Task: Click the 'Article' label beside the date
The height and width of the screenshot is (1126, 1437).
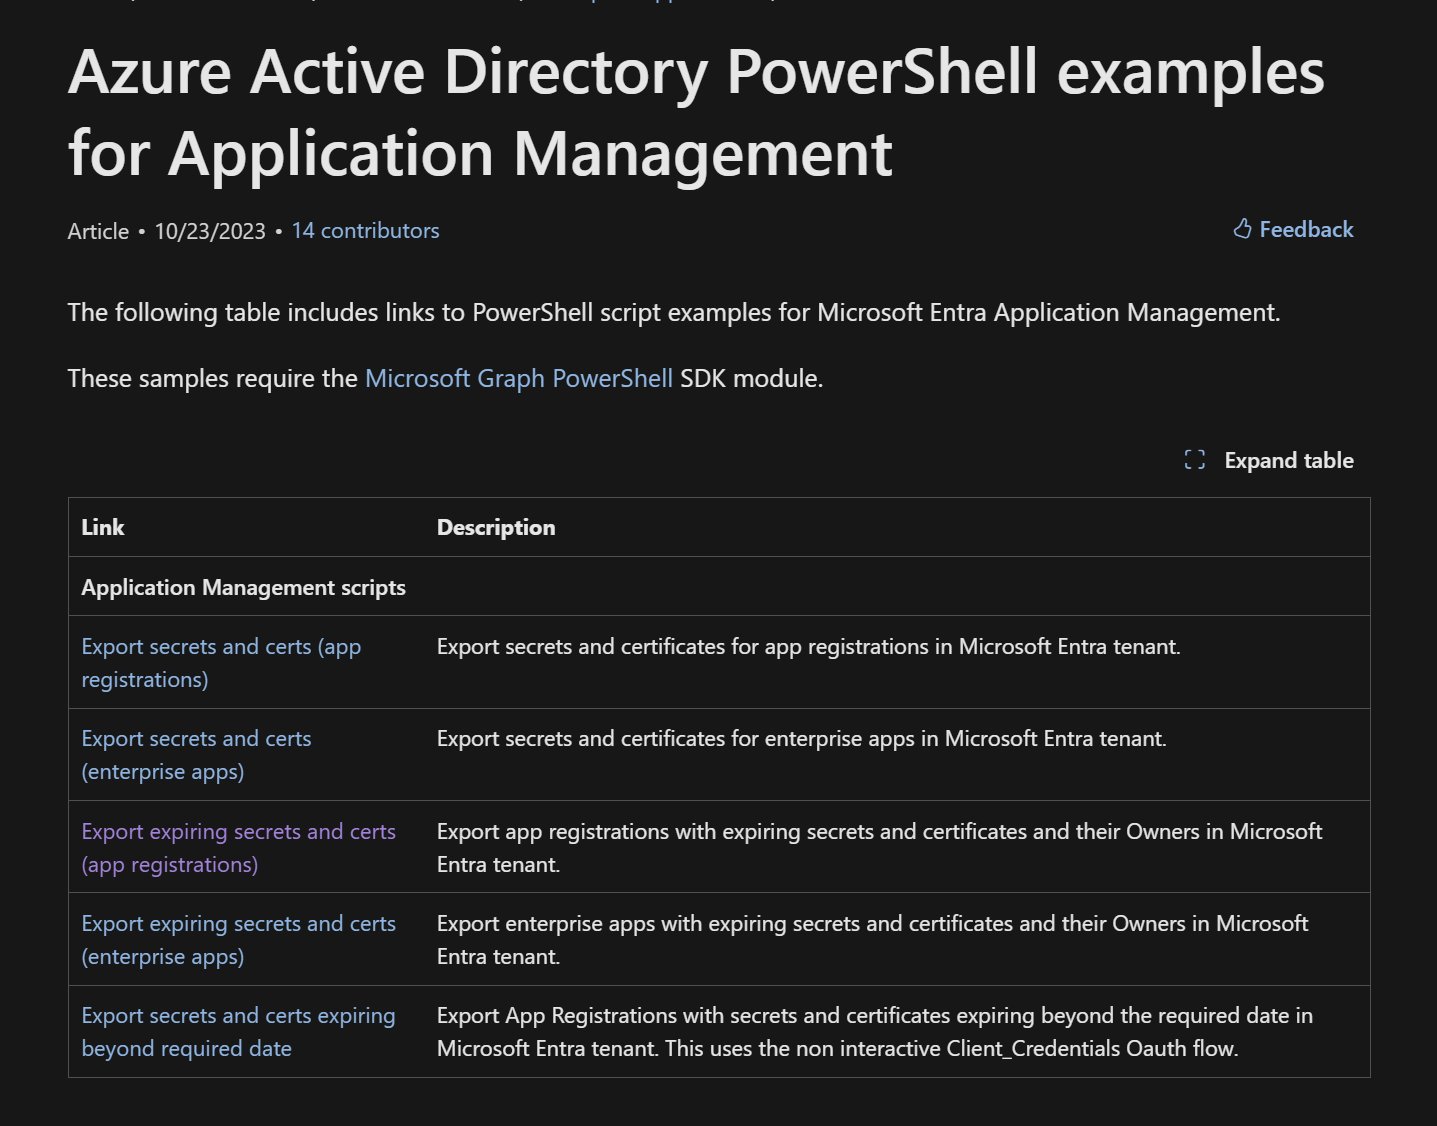Action: (98, 231)
